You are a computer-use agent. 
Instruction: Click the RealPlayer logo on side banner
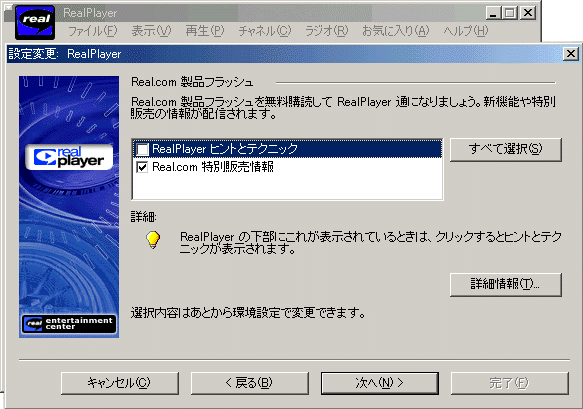pyautogui.click(x=69, y=157)
